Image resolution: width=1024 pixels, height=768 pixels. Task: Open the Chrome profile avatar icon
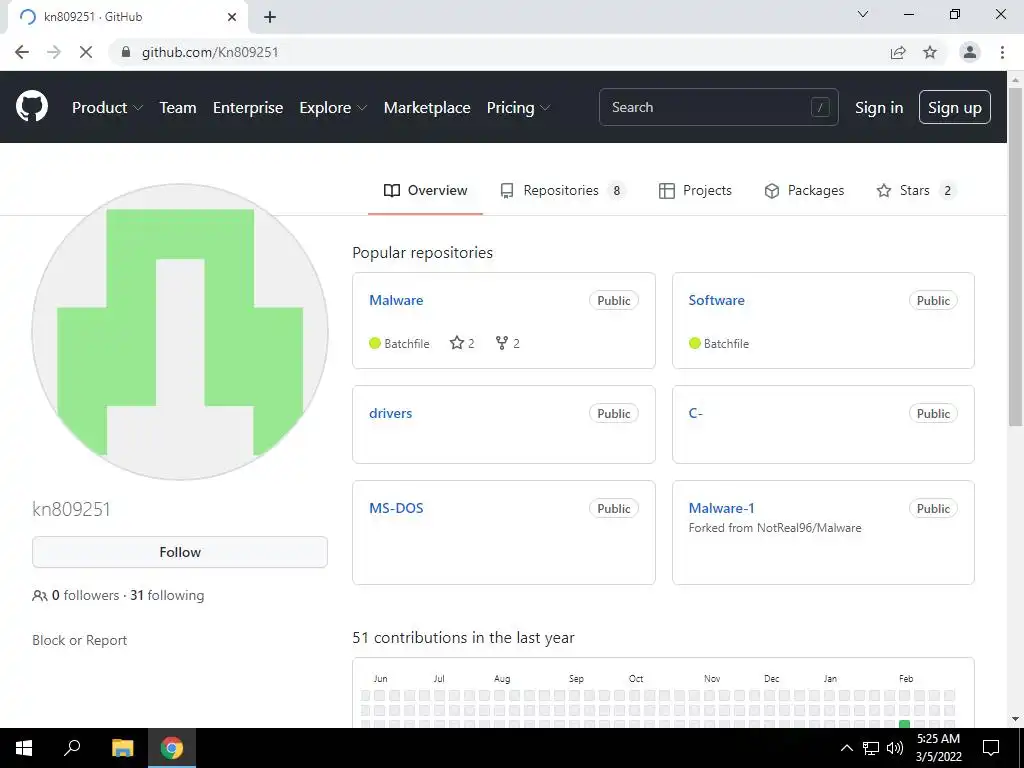(x=970, y=52)
